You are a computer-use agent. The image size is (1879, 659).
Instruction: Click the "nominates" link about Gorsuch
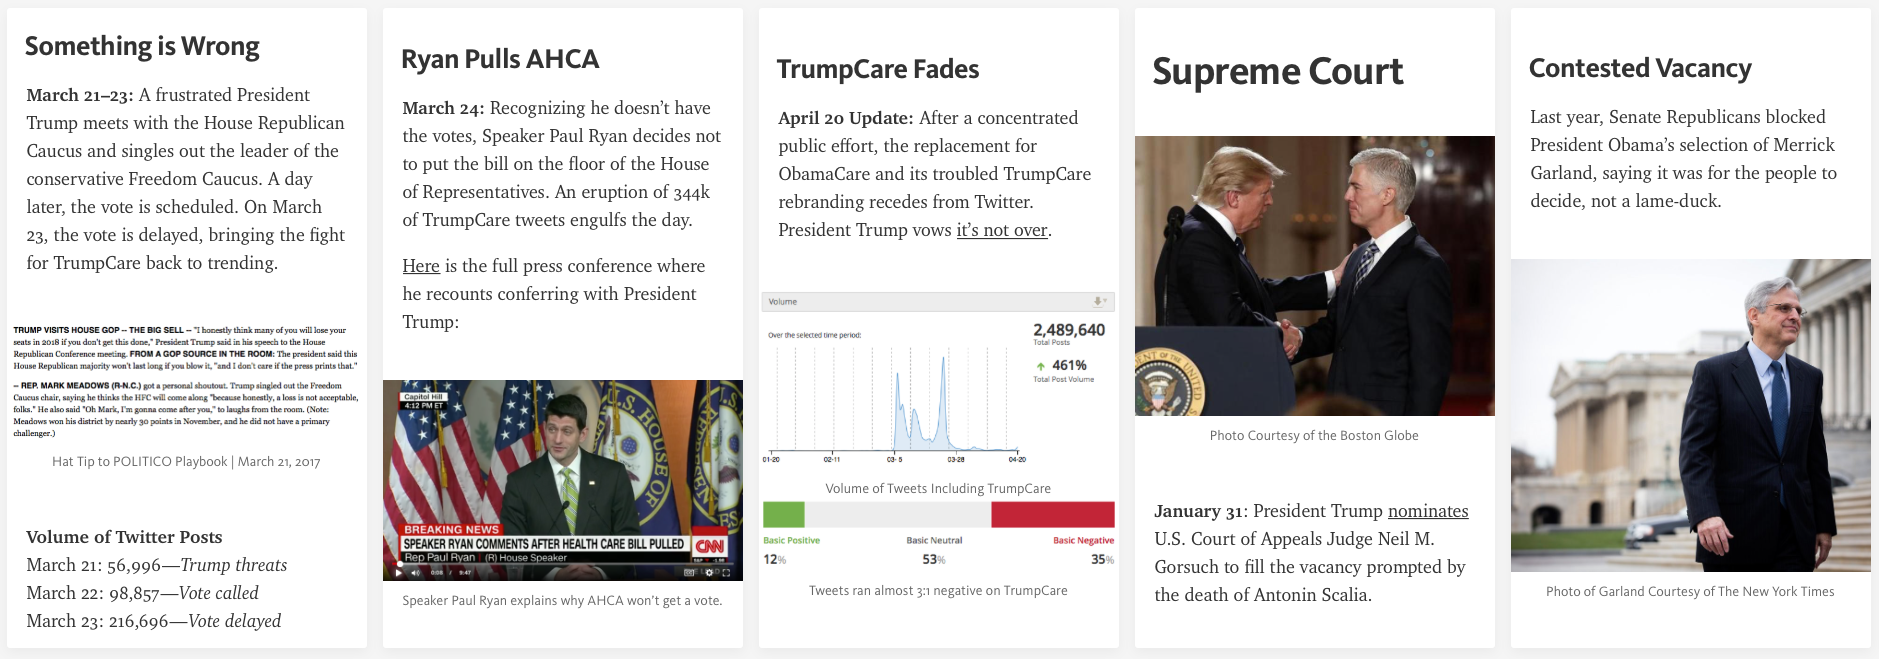coord(1427,511)
